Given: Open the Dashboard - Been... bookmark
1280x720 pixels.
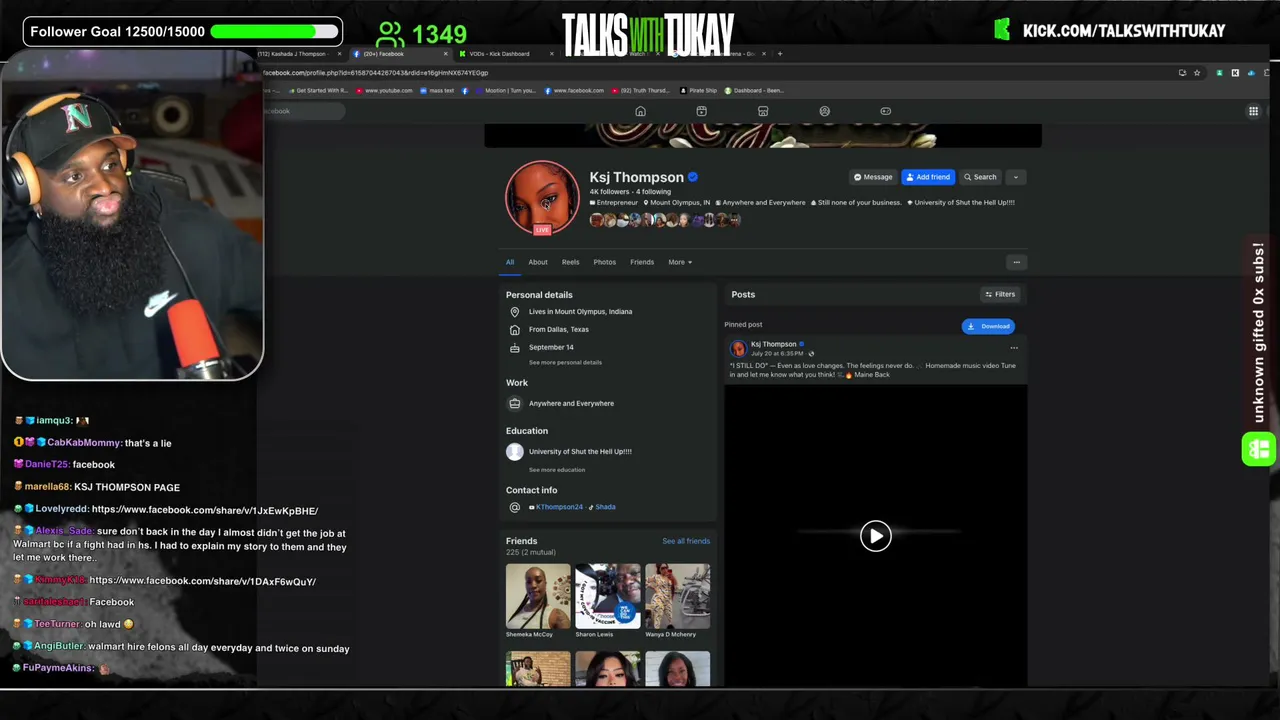Looking at the screenshot, I should pos(754,90).
